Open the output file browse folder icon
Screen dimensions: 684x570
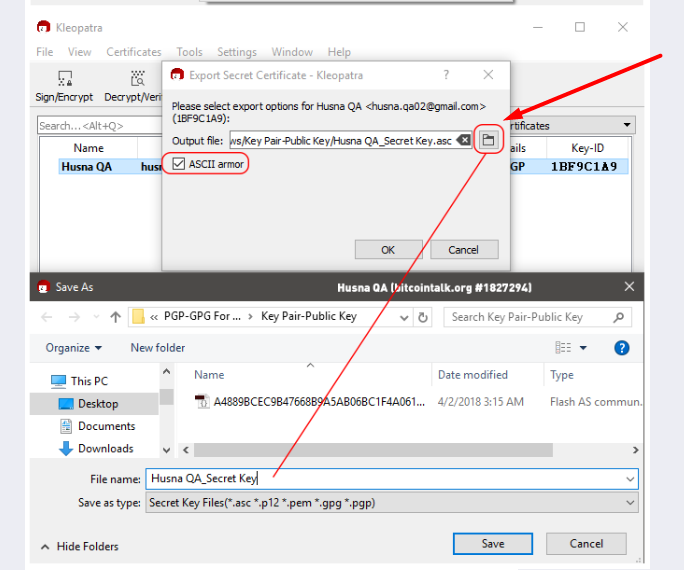click(x=488, y=140)
